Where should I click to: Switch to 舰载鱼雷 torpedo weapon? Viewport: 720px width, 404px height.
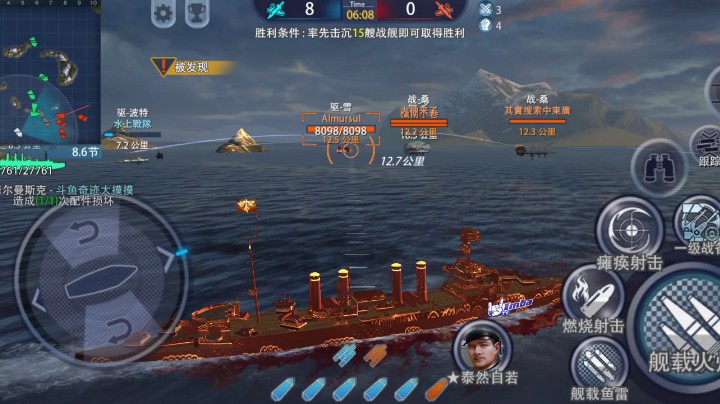pos(599,365)
